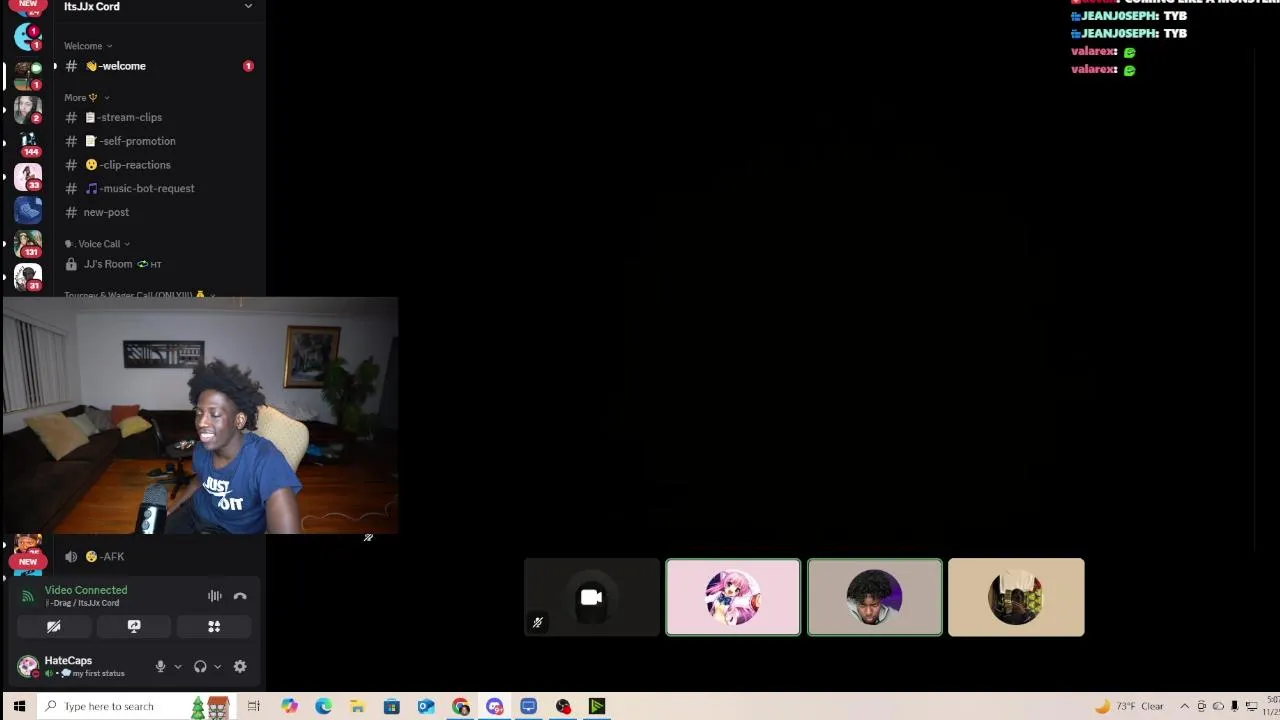Open the blue server icon without badge
This screenshot has width=1280, height=720.
pyautogui.click(x=28, y=210)
